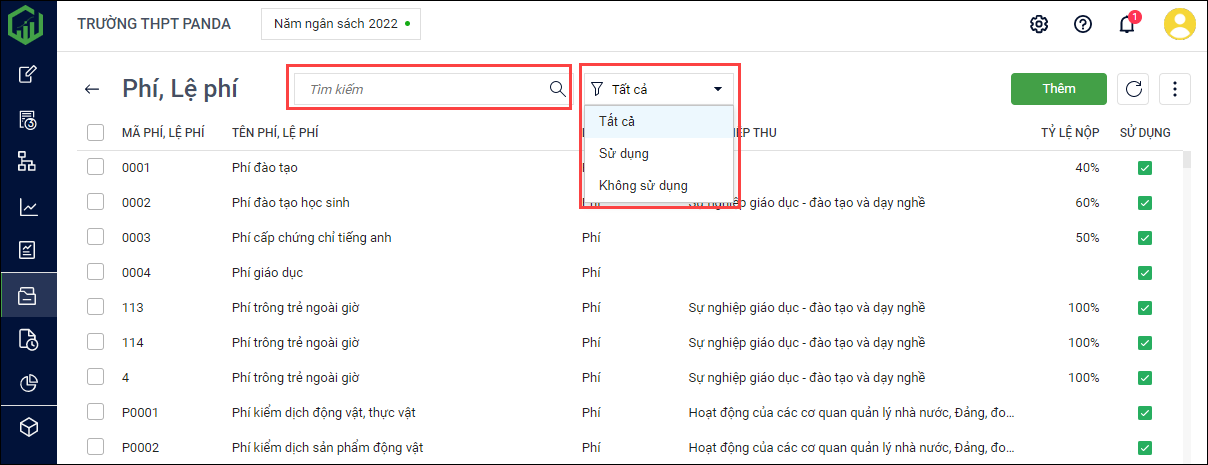
Task: Choose Sử dụng from the filter list
Action: coord(624,153)
